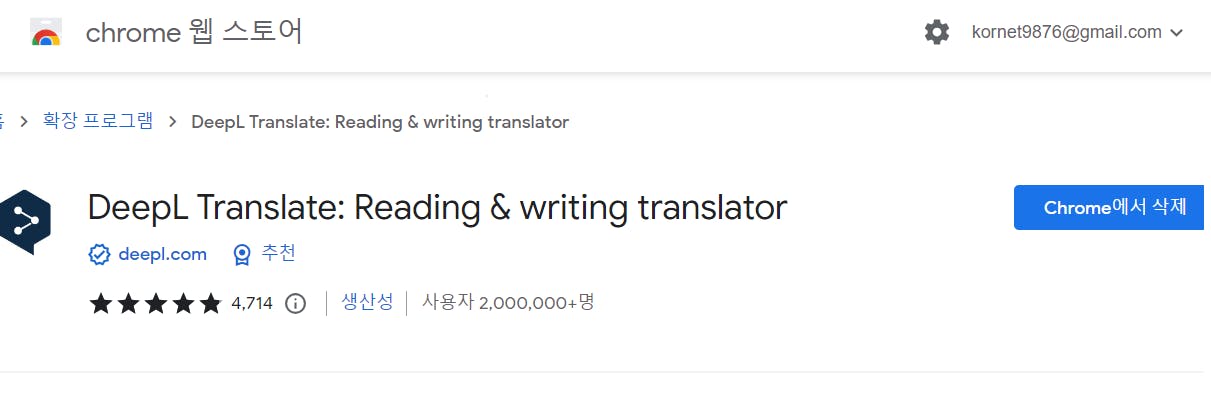Screen dimensions: 1211x403
Task: Expand the account dropdown arrow
Action: [1176, 33]
